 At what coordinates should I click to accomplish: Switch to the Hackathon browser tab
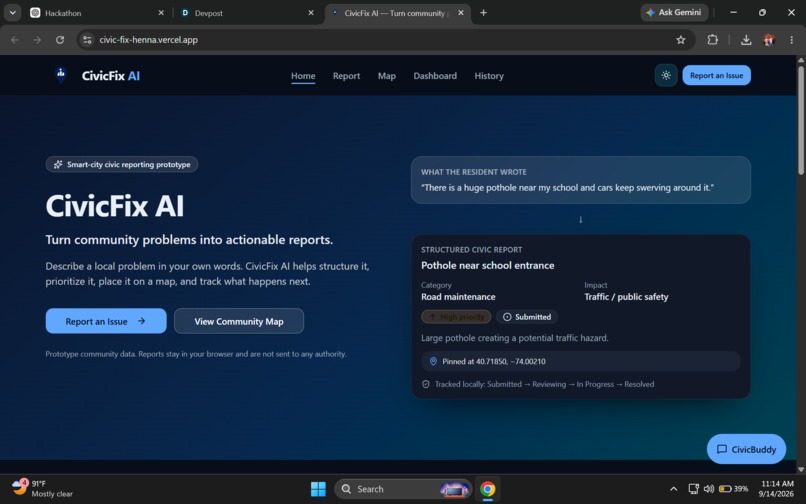pyautogui.click(x=95, y=13)
